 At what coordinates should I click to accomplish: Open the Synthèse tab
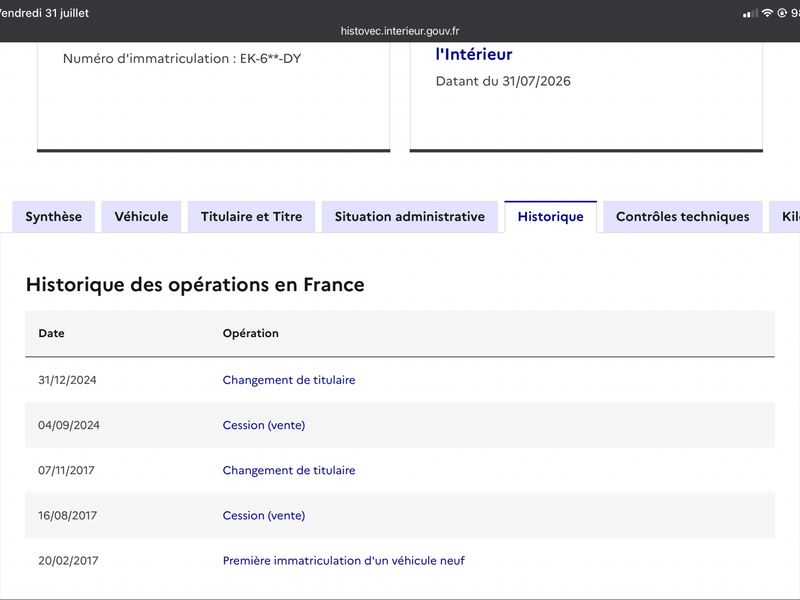(54, 217)
